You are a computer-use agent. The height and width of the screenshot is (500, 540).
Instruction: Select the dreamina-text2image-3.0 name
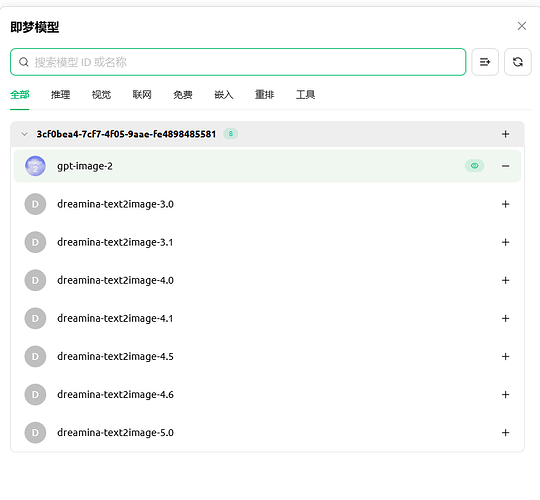tap(115, 204)
